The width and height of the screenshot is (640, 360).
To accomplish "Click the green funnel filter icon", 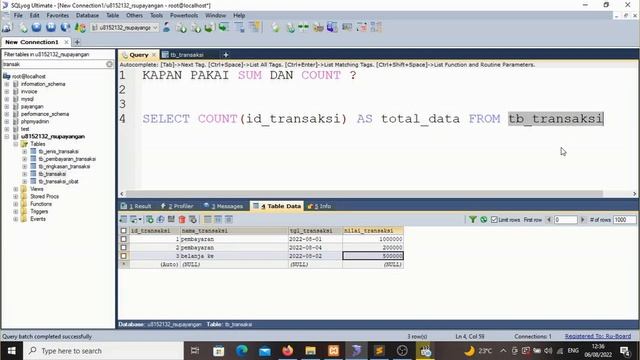I will 473,220.
